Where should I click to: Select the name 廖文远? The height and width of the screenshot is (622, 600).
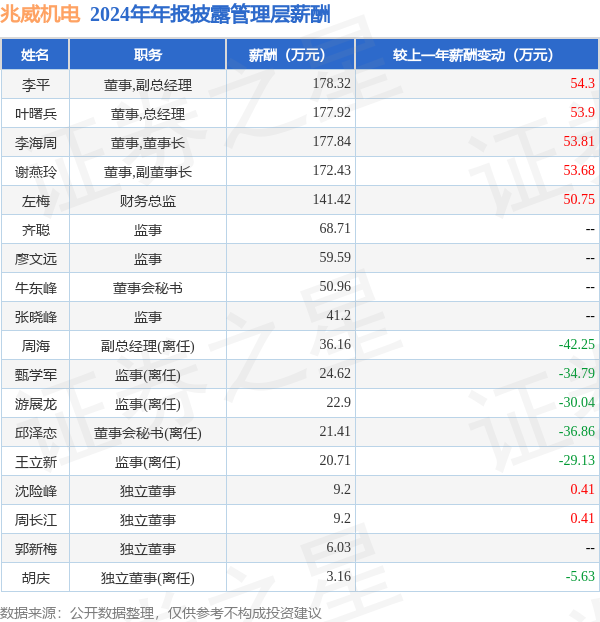coord(35,259)
